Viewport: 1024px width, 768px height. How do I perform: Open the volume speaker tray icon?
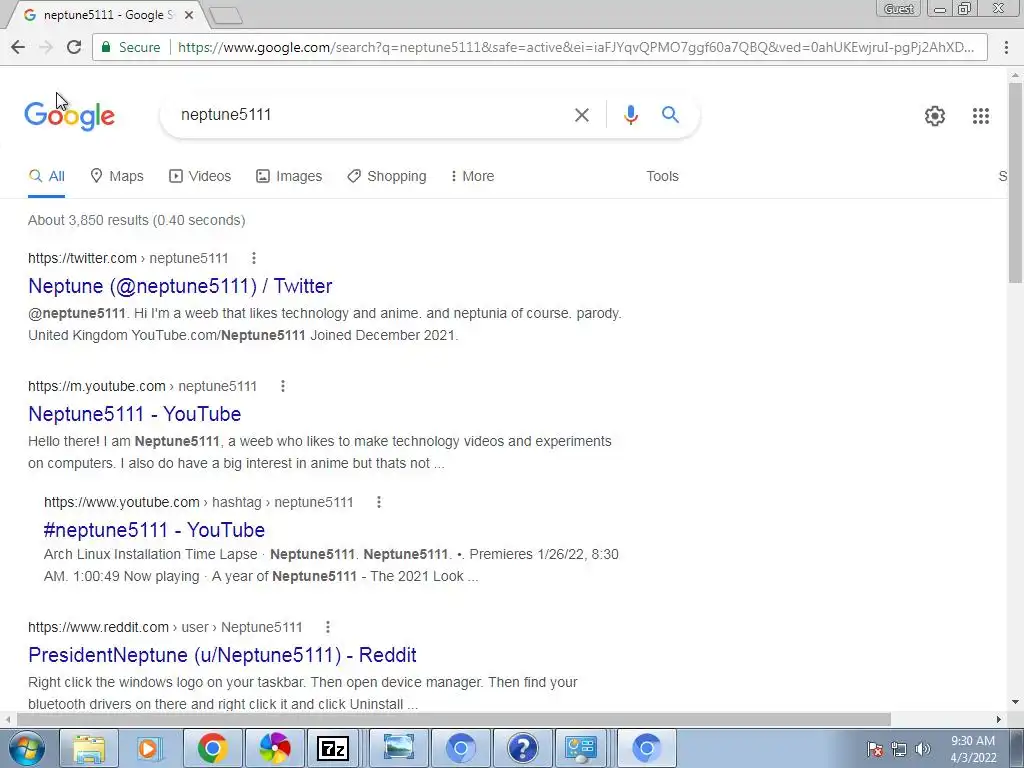(923, 749)
